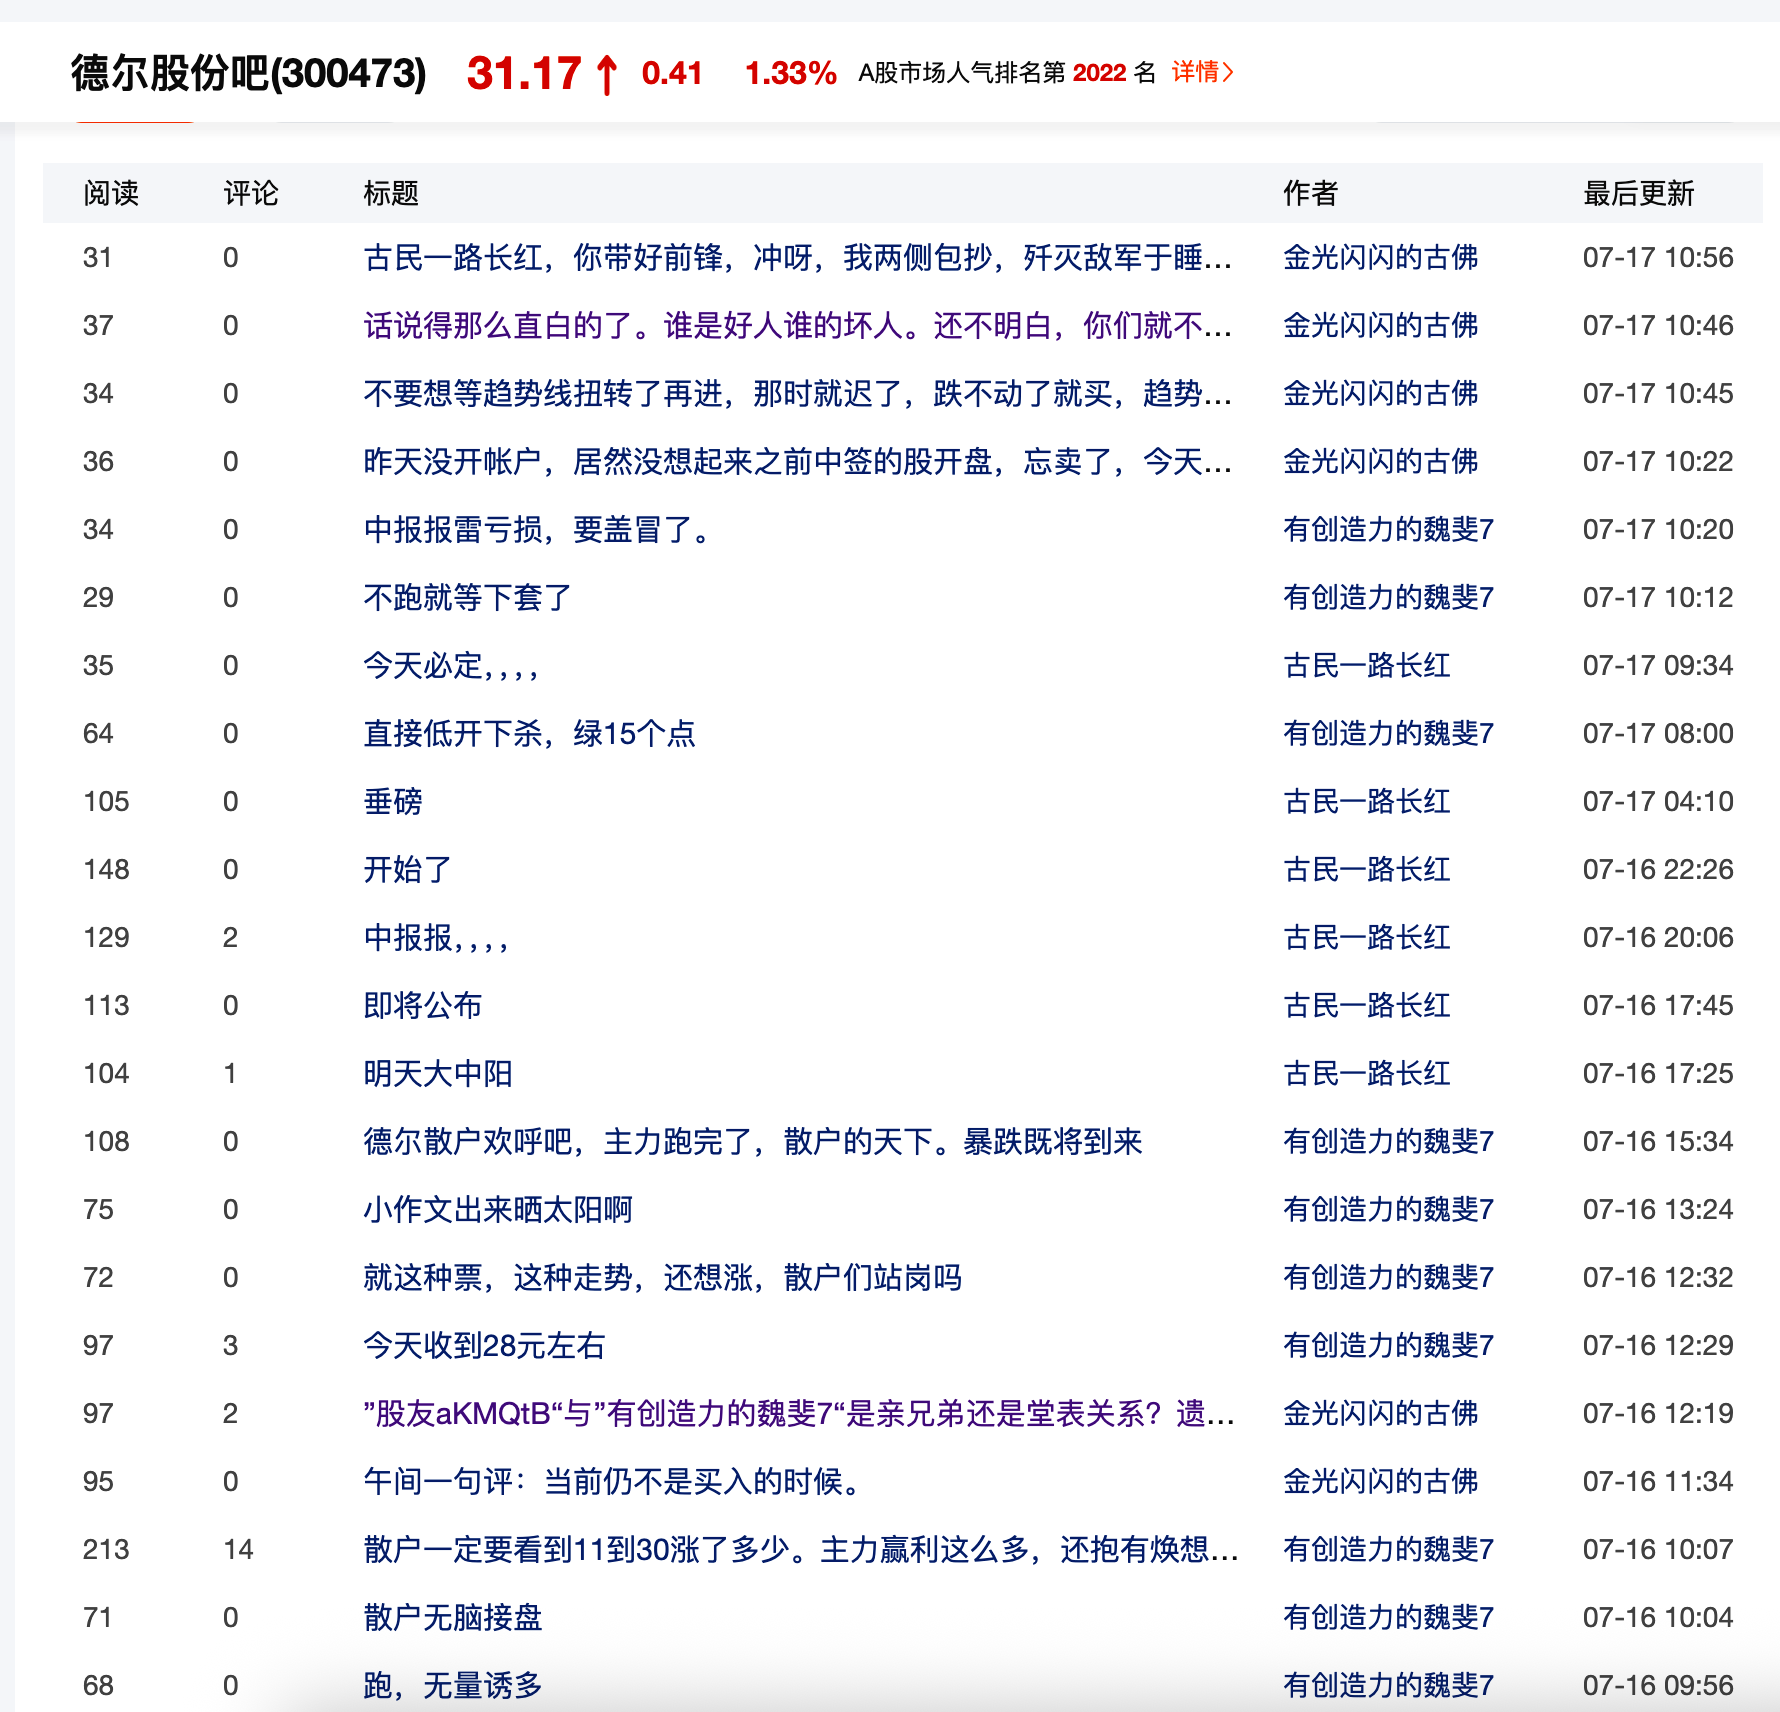The width and height of the screenshot is (1780, 1712).
Task: Open post 跑，无量诱多
Action: point(453,1686)
